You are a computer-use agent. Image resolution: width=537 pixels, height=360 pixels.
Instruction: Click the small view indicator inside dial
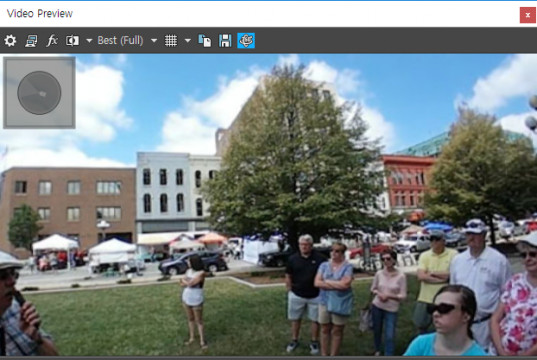[42, 94]
